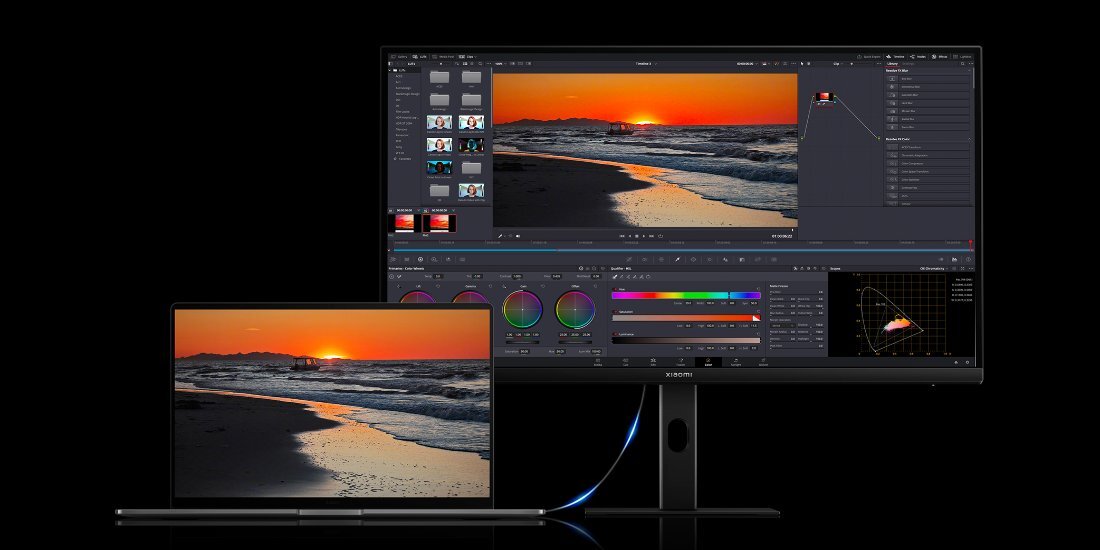Toggle the Nodes panel button
Screen dimensions: 1100x550
[918, 57]
